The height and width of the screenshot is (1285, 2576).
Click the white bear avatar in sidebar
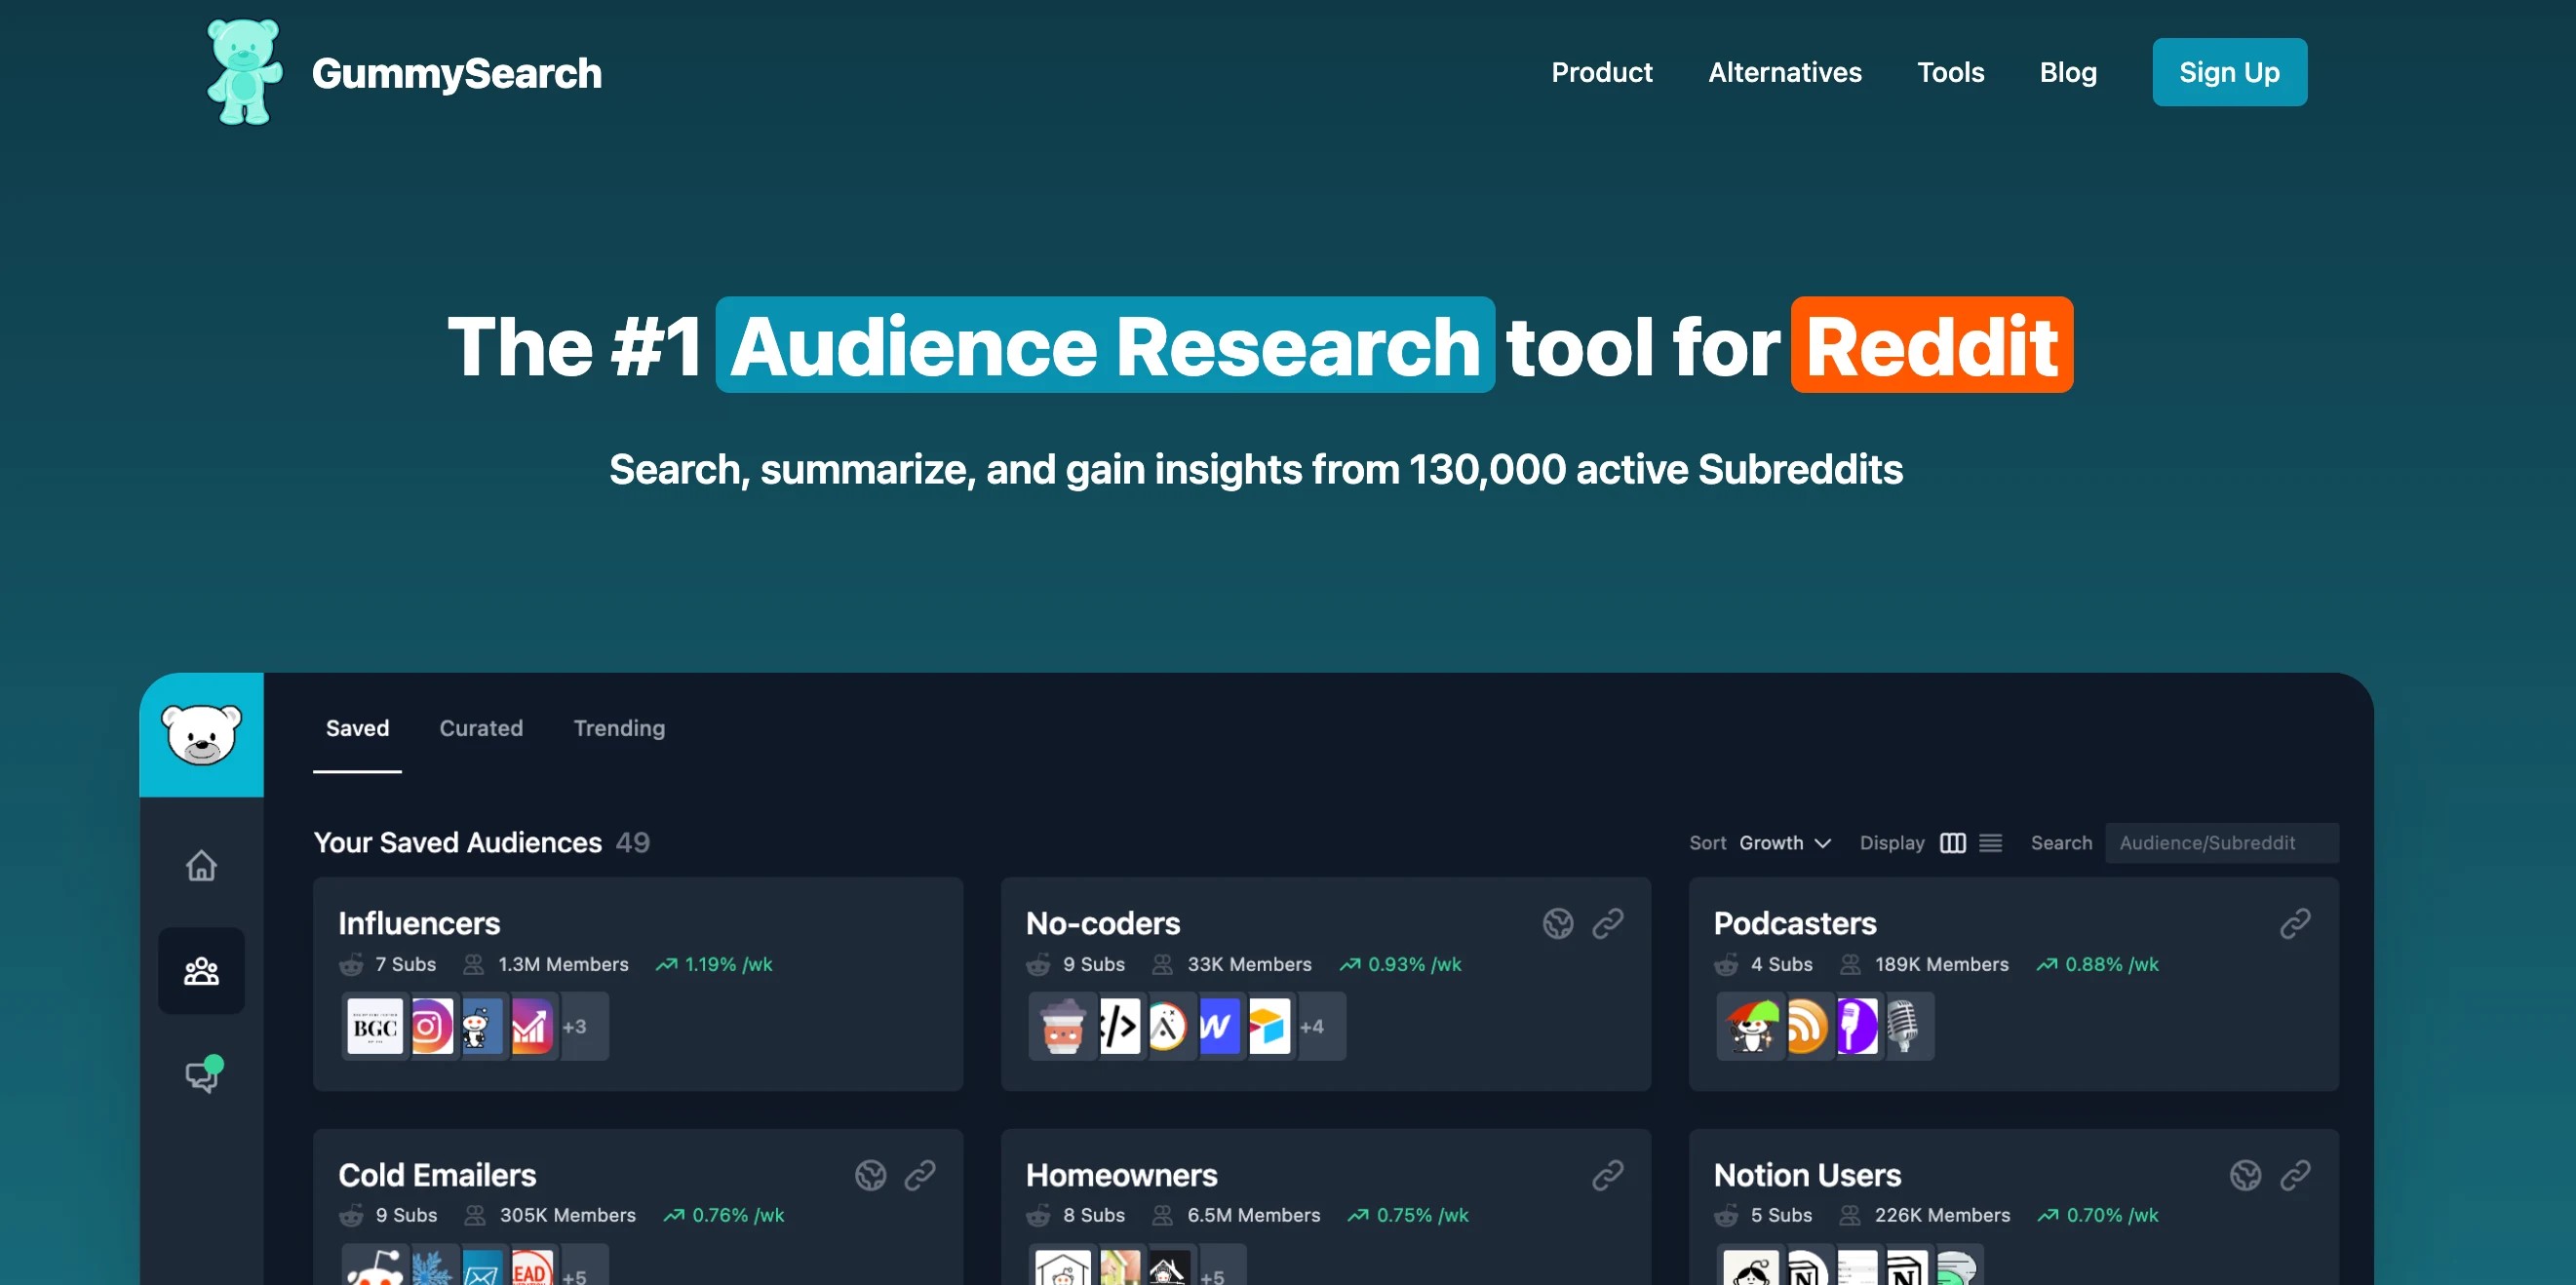(201, 734)
